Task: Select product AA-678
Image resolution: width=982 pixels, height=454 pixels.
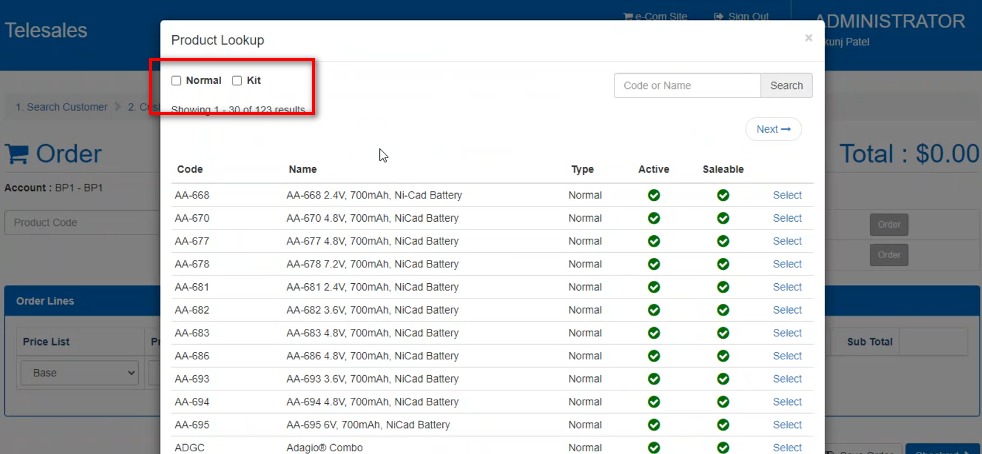Action: [787, 264]
